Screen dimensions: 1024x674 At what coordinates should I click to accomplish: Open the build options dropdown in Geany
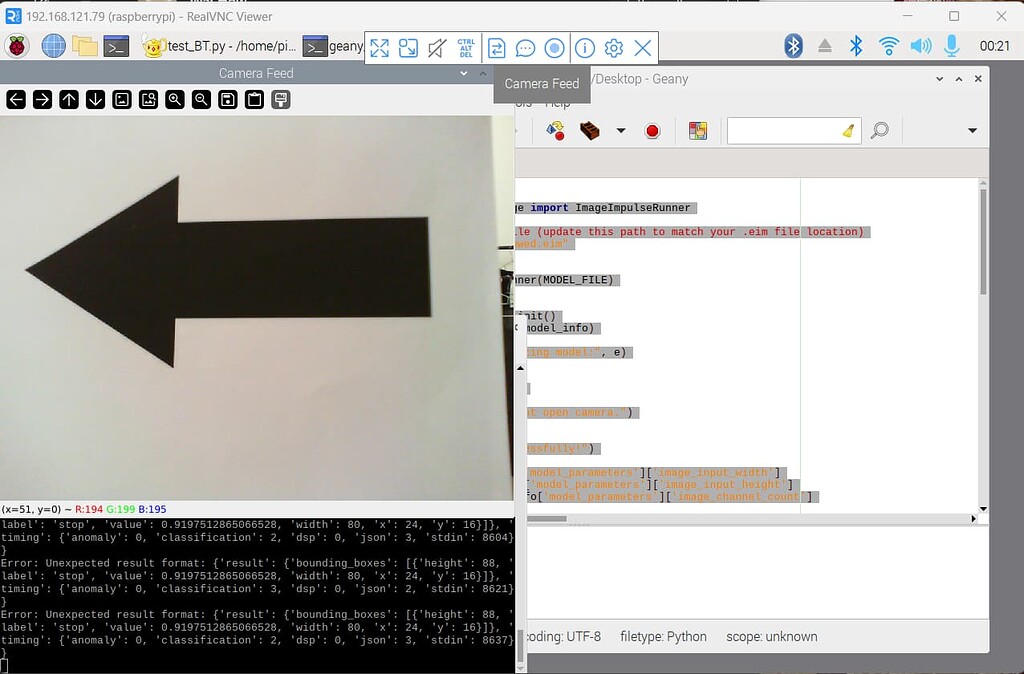click(620, 130)
